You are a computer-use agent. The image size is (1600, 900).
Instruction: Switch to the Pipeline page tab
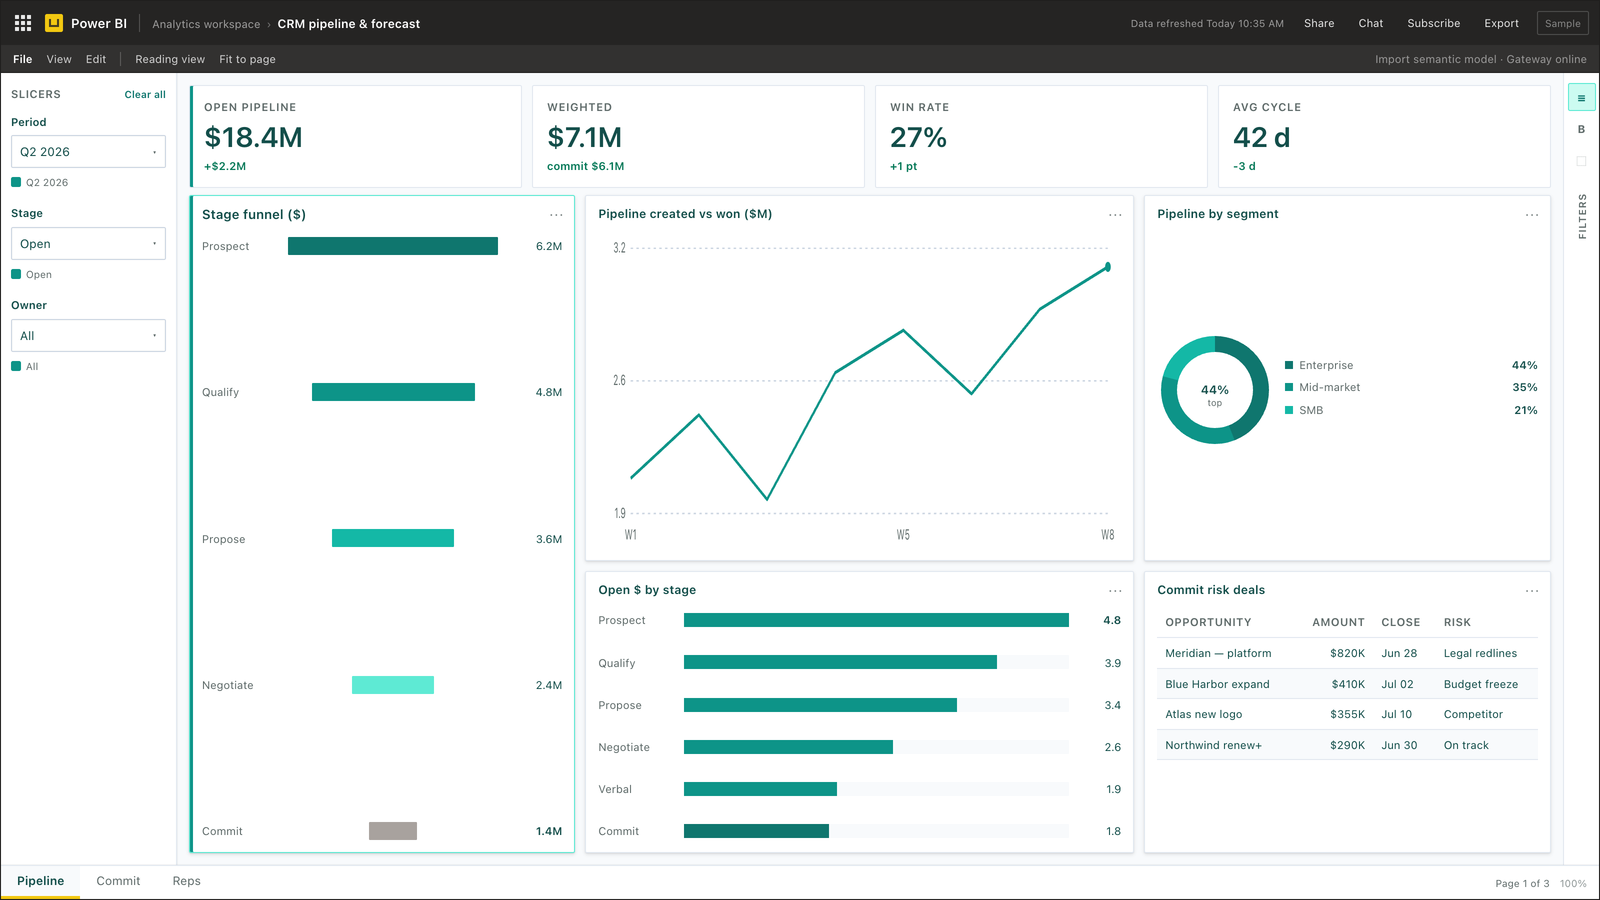[40, 881]
